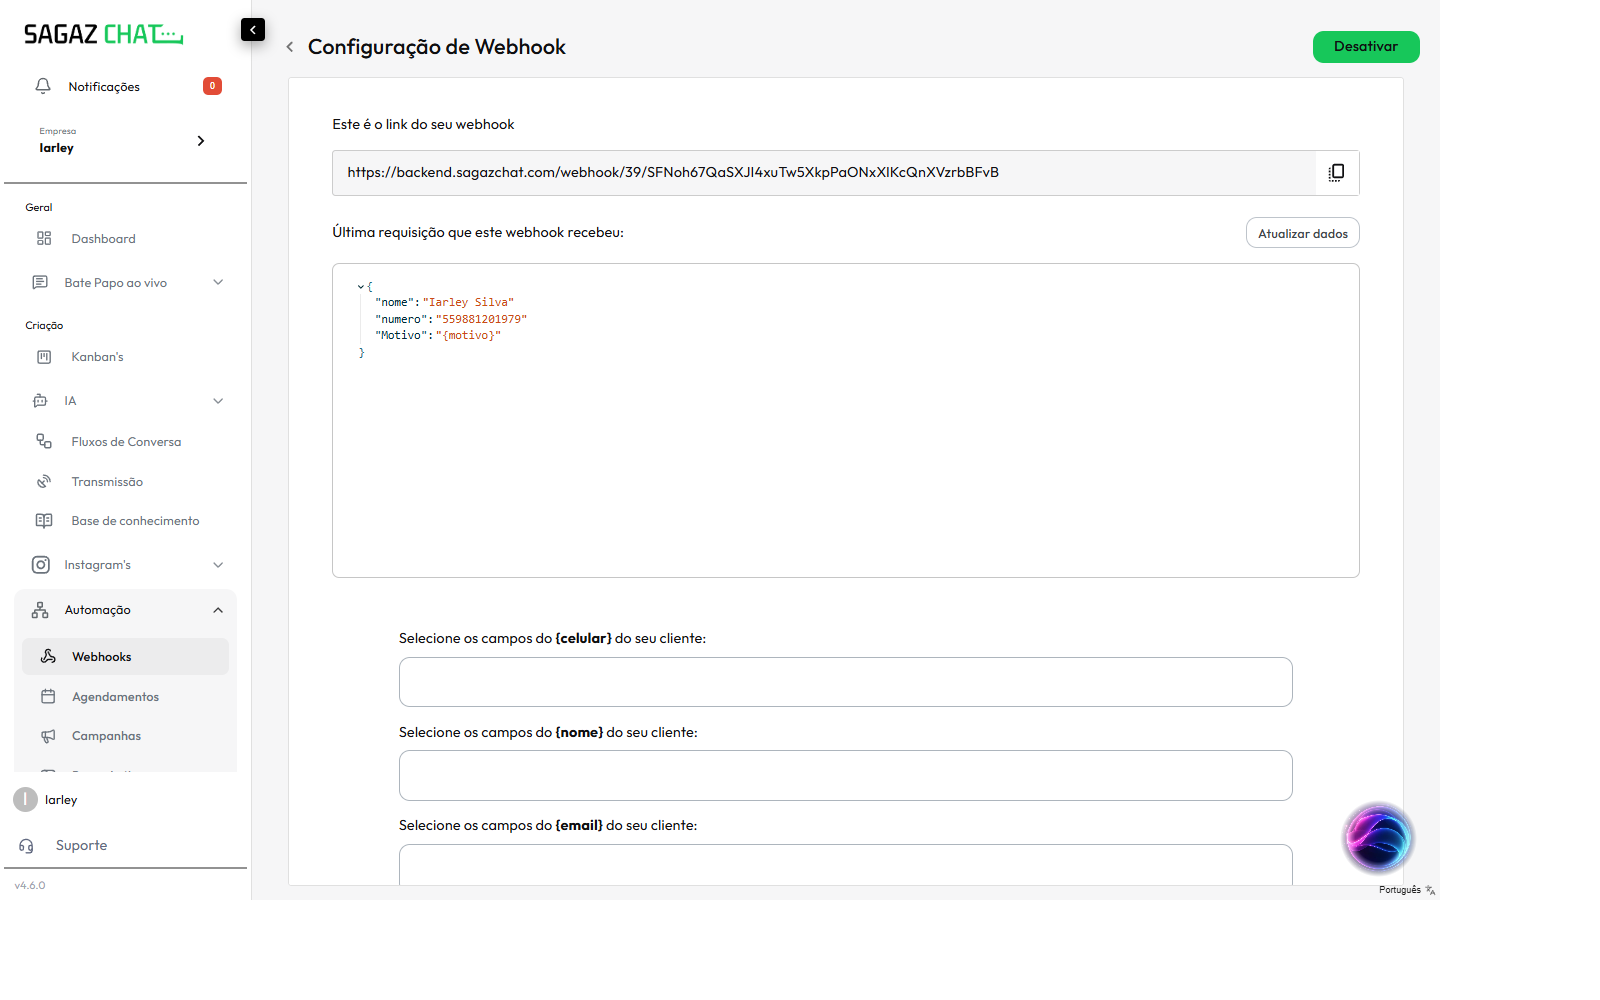Image resolution: width=1600 pixels, height=1000 pixels.
Task: Click the IA robot icon
Action: tap(40, 400)
